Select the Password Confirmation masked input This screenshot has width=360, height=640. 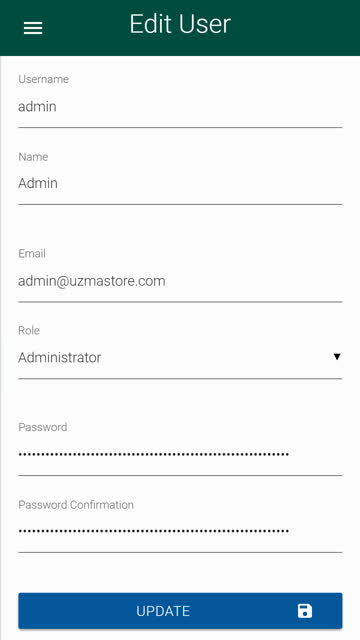[180, 531]
